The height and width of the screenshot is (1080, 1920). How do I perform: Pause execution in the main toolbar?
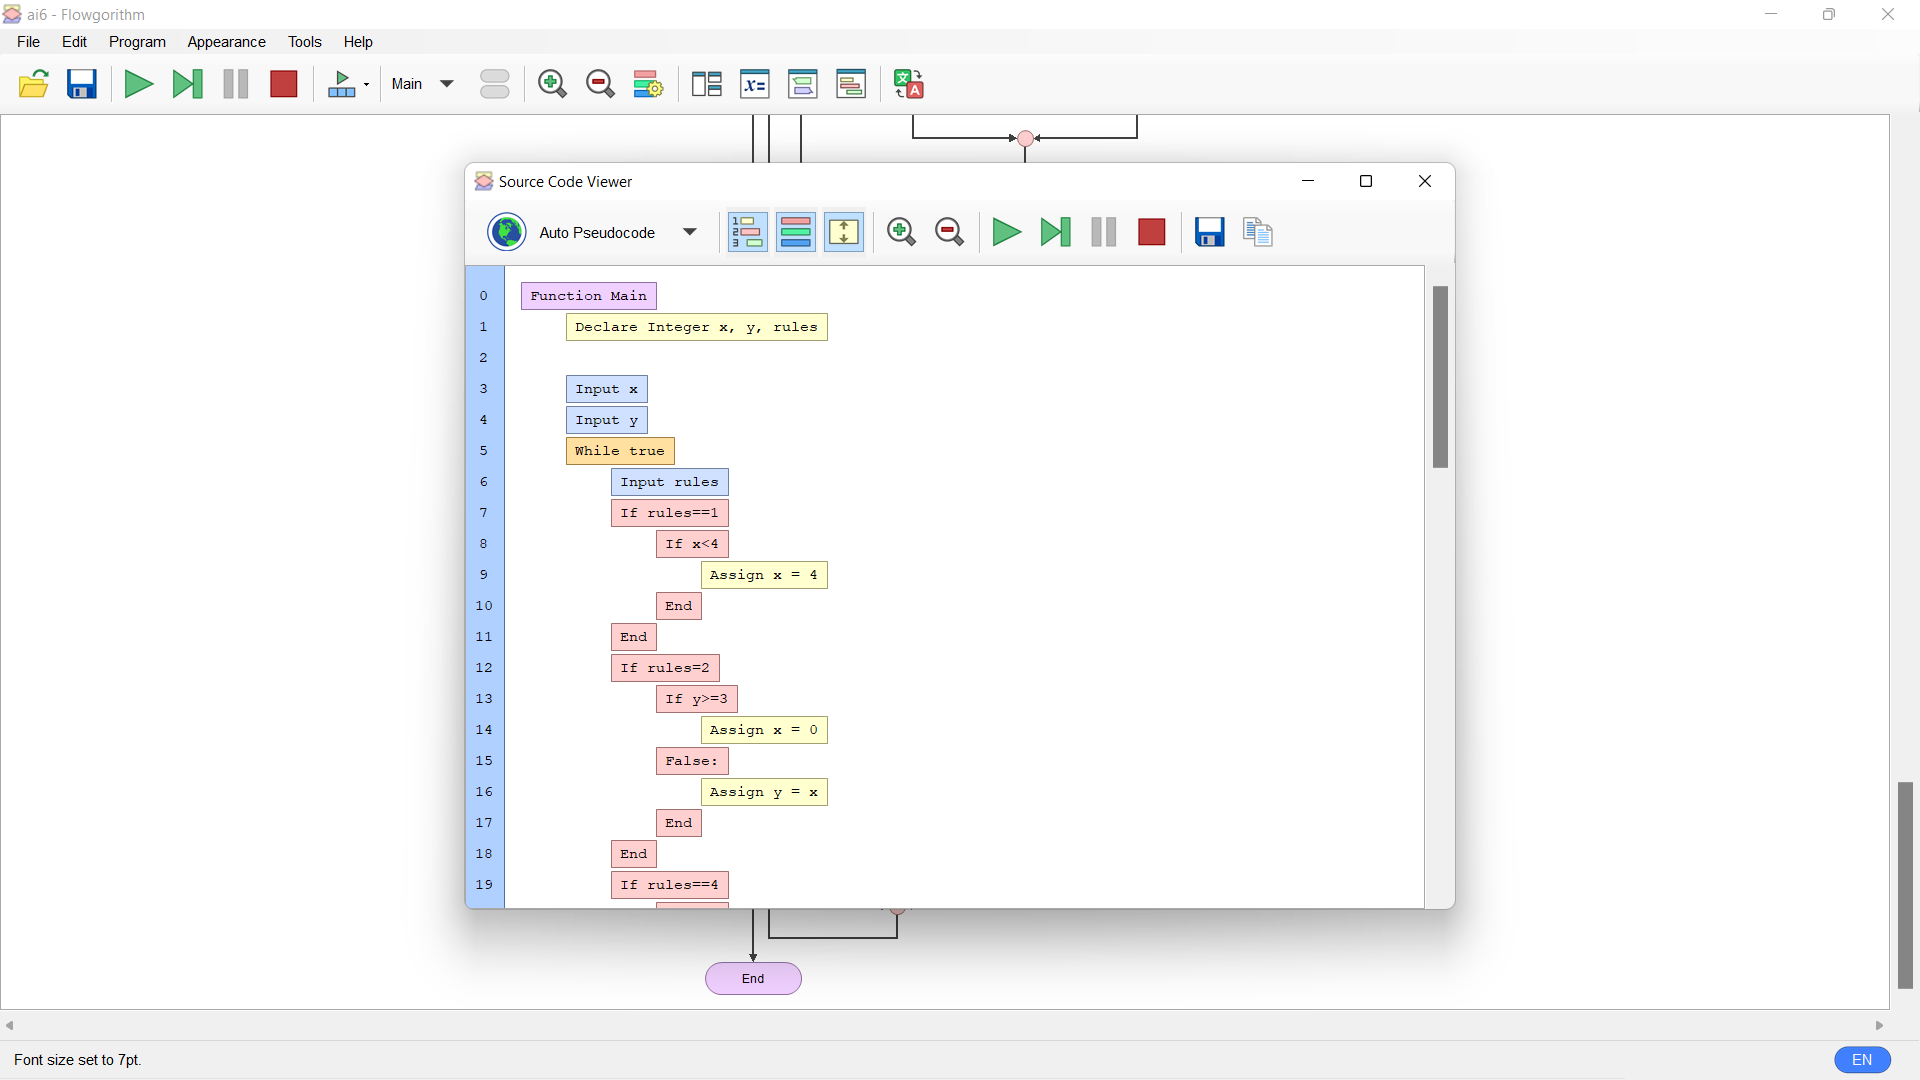click(x=236, y=84)
